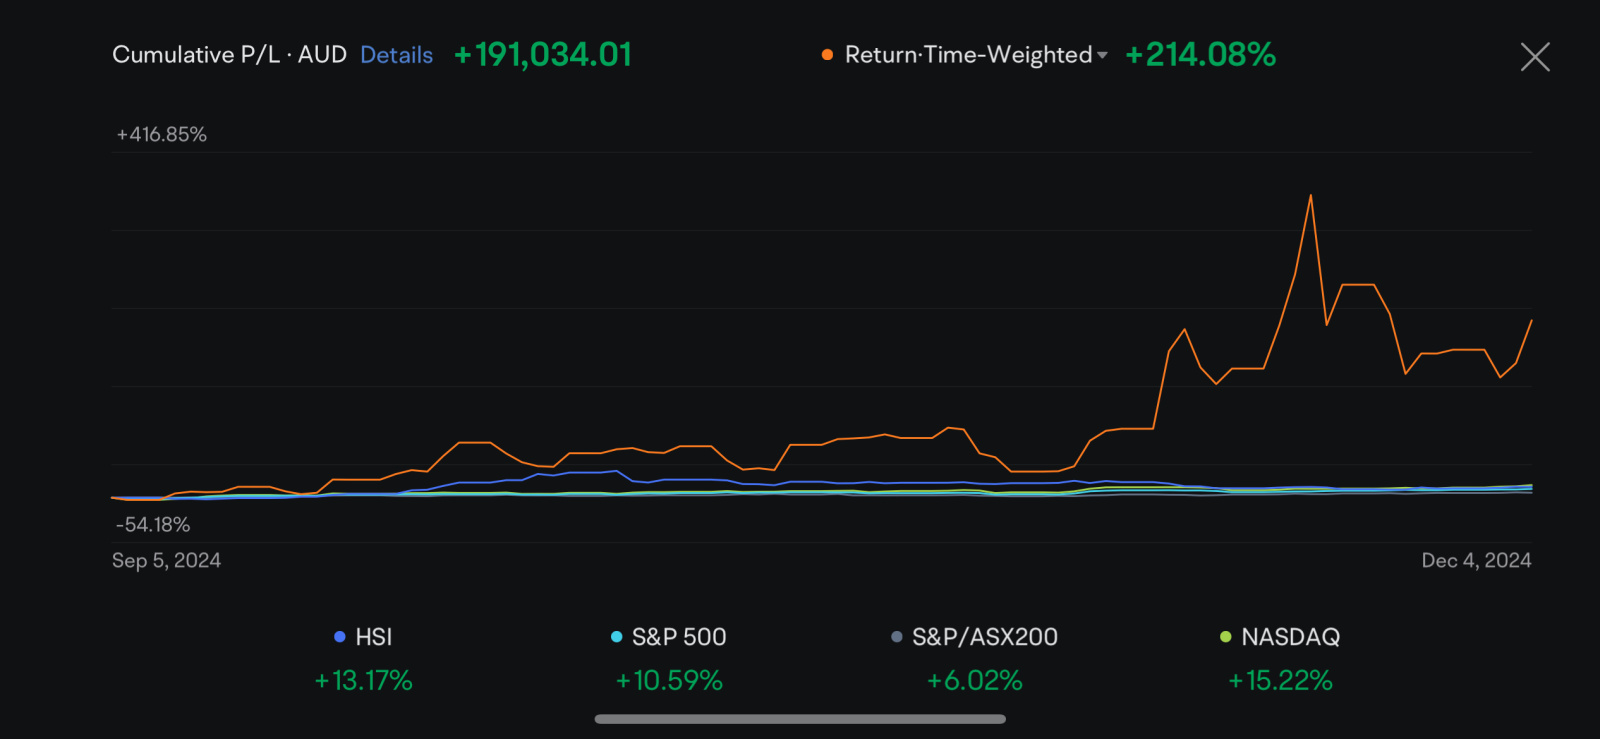Click the Cumulative P/L · AUD title
The image size is (1600, 739).
pyautogui.click(x=229, y=55)
